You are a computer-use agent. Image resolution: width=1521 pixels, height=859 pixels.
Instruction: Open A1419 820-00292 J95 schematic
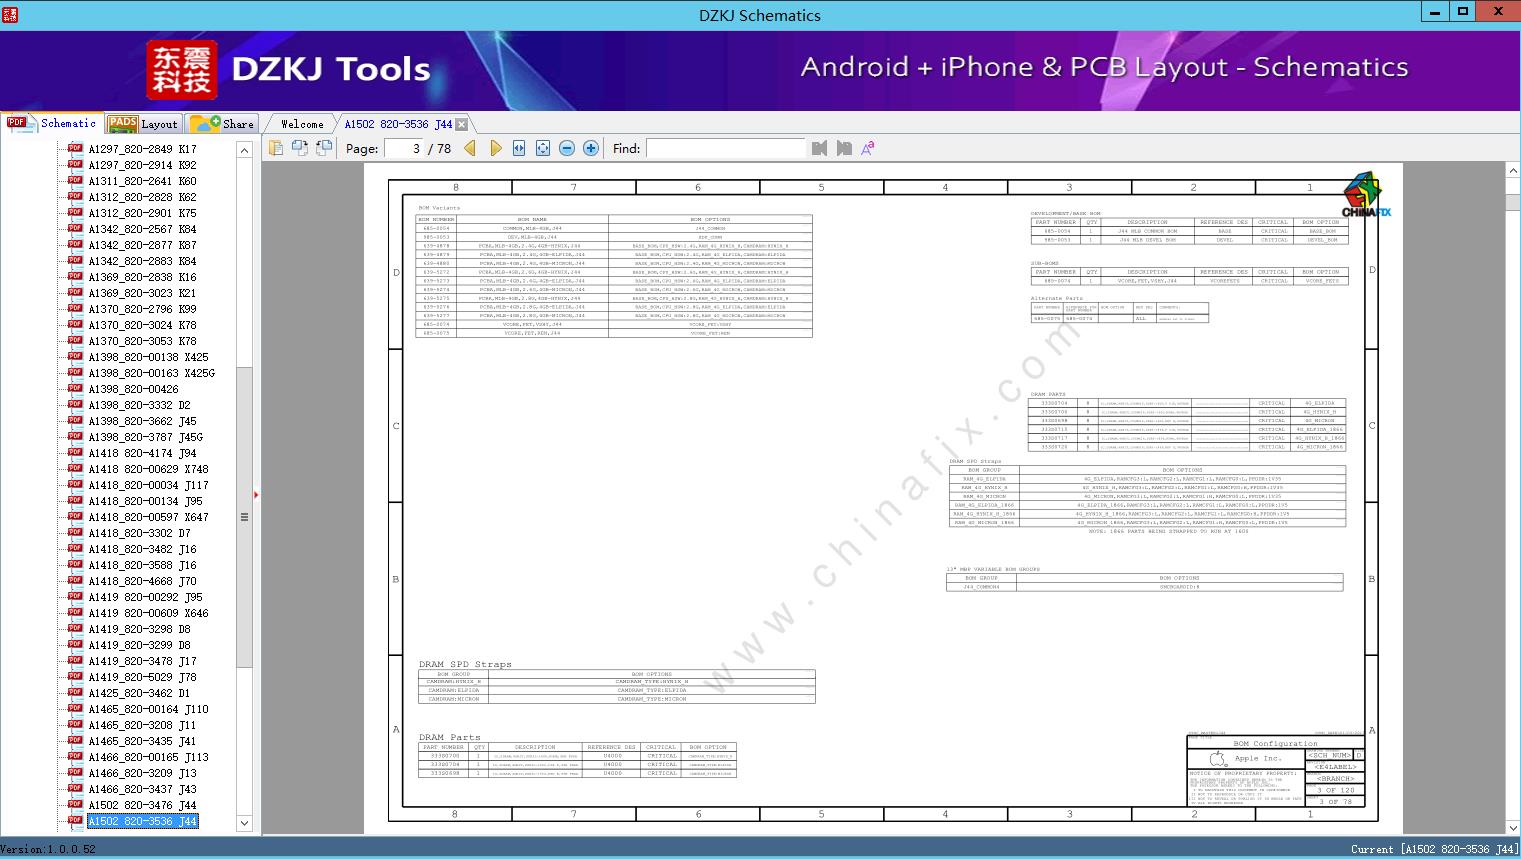(145, 597)
